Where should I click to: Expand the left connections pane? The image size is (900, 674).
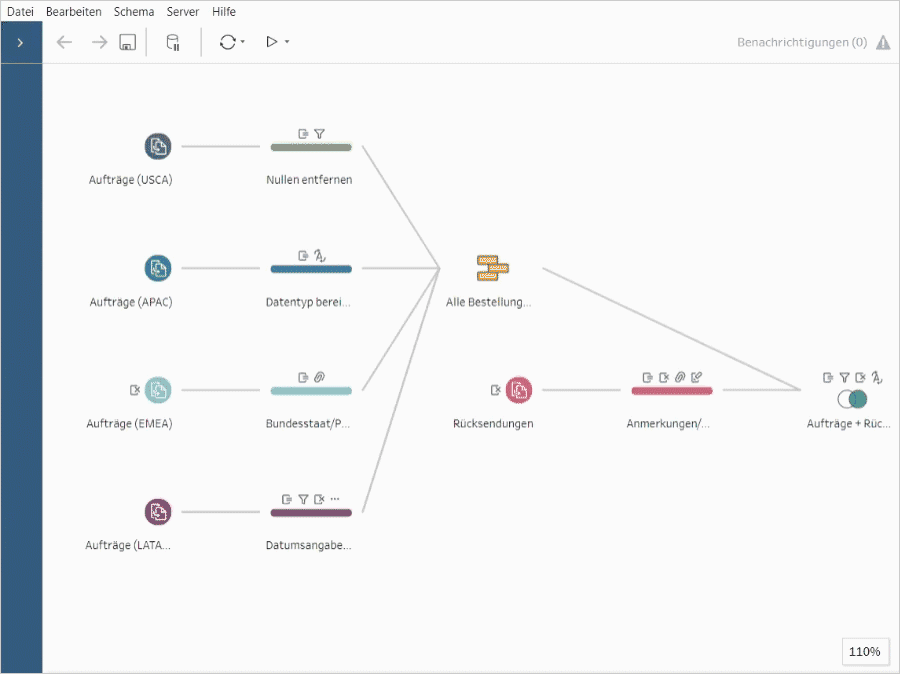point(20,42)
